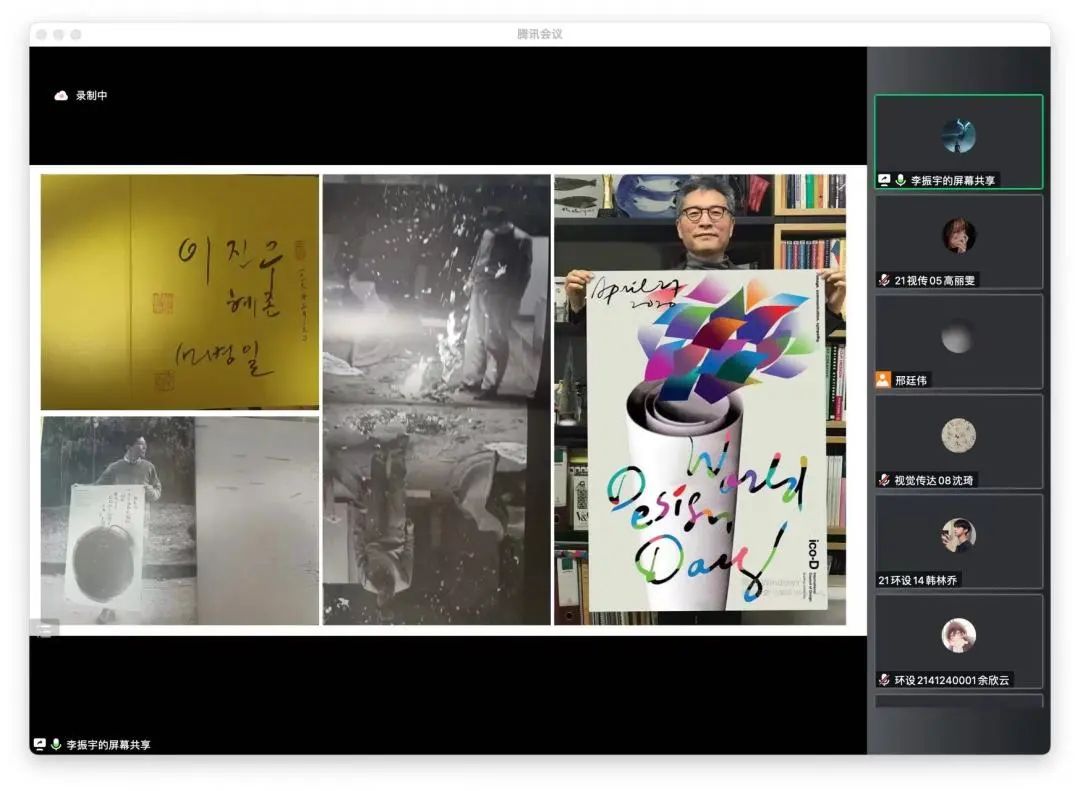The image size is (1080, 791).
Task: Click muted mic icon beside 环设2141240001余欣云
Action: [884, 680]
